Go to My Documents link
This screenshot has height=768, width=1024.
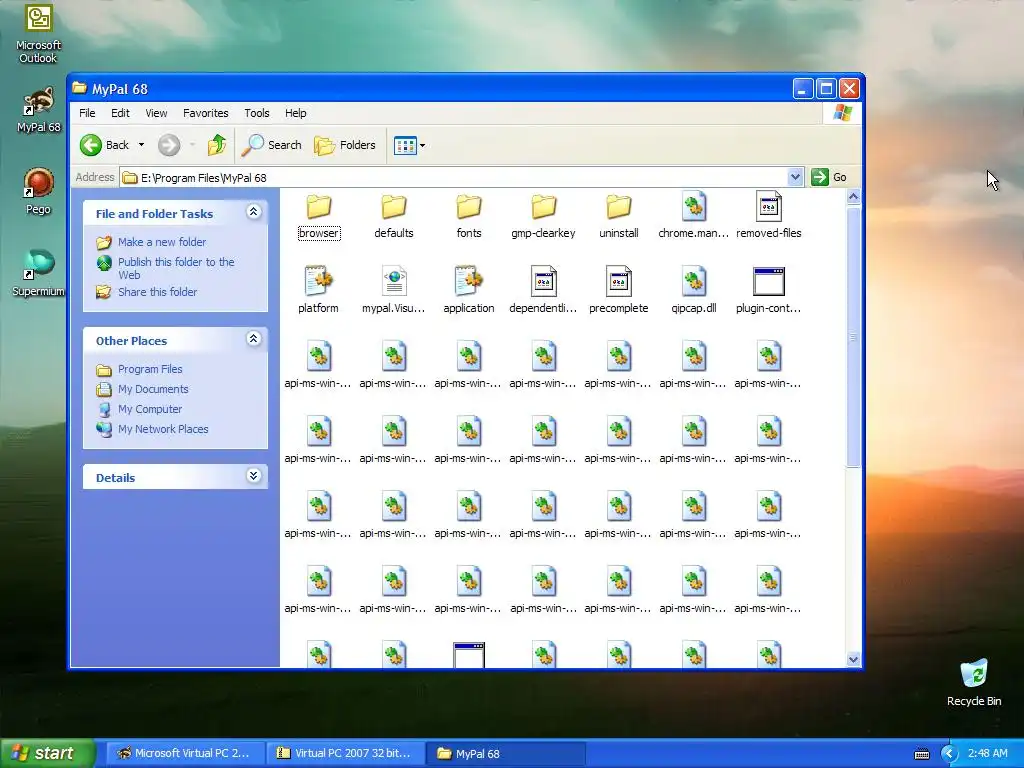153,389
